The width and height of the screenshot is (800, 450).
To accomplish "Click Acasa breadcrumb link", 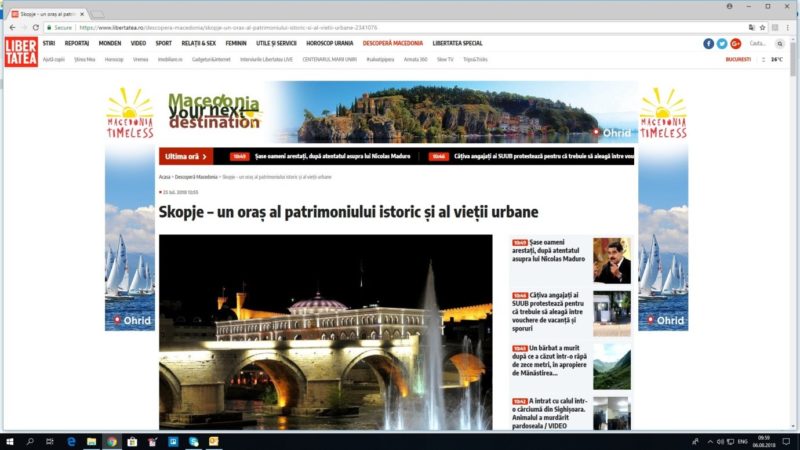I will pyautogui.click(x=164, y=177).
